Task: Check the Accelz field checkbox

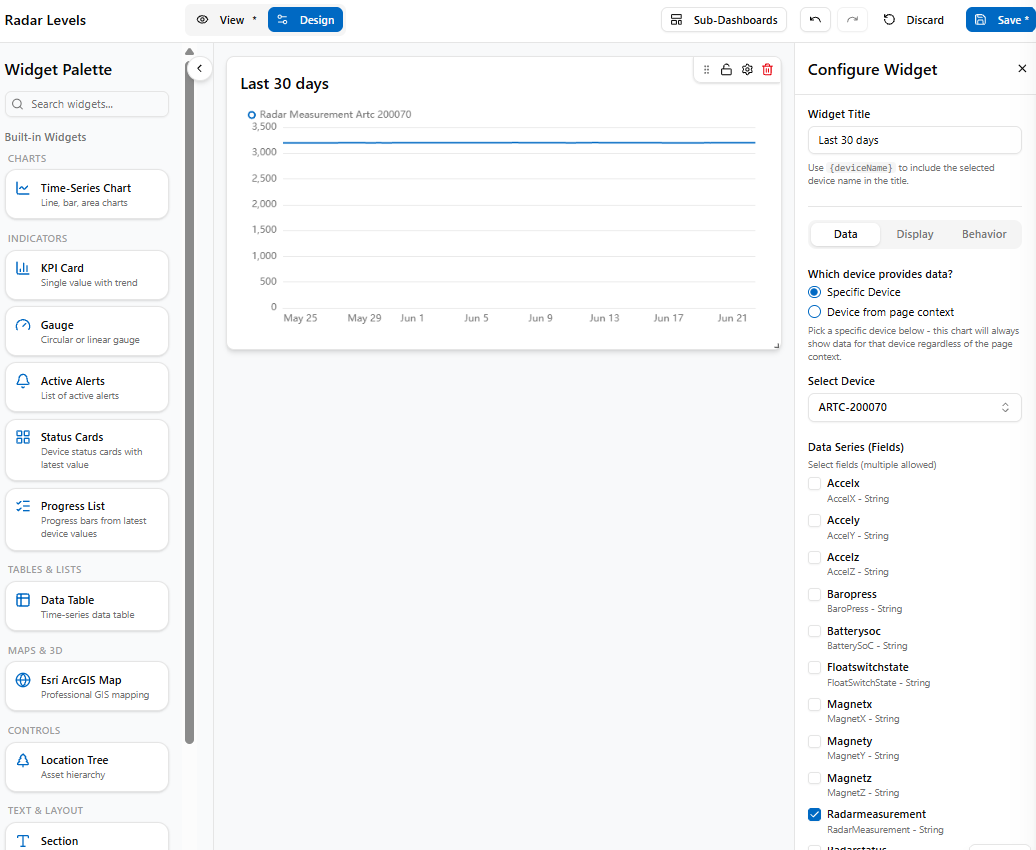Action: tap(815, 557)
